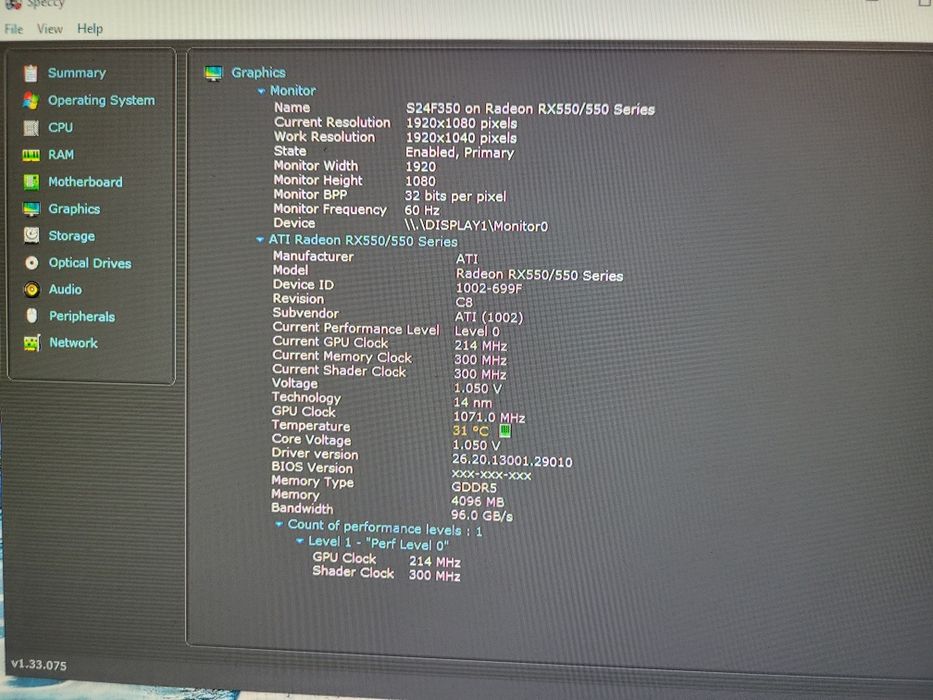The height and width of the screenshot is (700, 933).
Task: Click GPU Clock value 1071.0 MHz
Action: [x=489, y=417]
